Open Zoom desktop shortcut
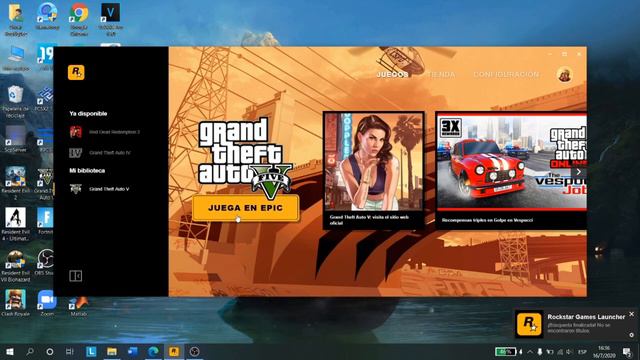 click(x=47, y=302)
